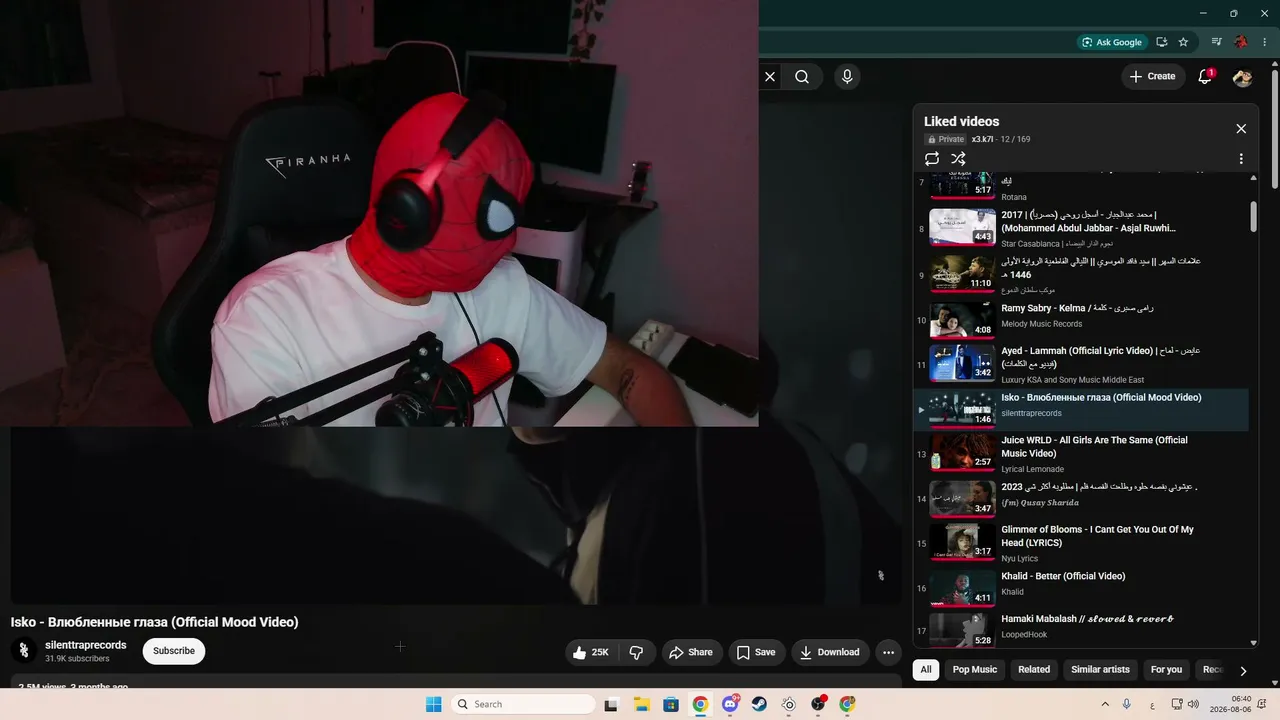Open Steam from the taskbar
The width and height of the screenshot is (1280, 720).
pos(759,704)
